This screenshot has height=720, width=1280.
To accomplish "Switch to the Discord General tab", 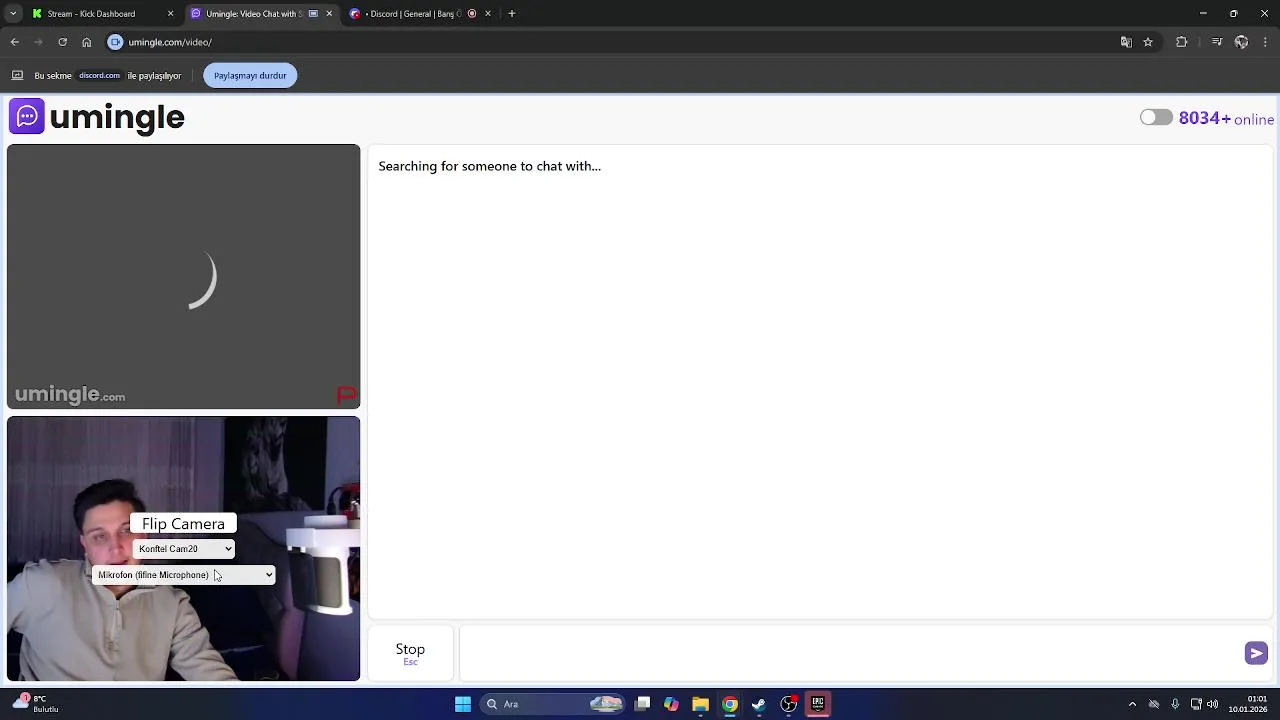I will tap(413, 14).
